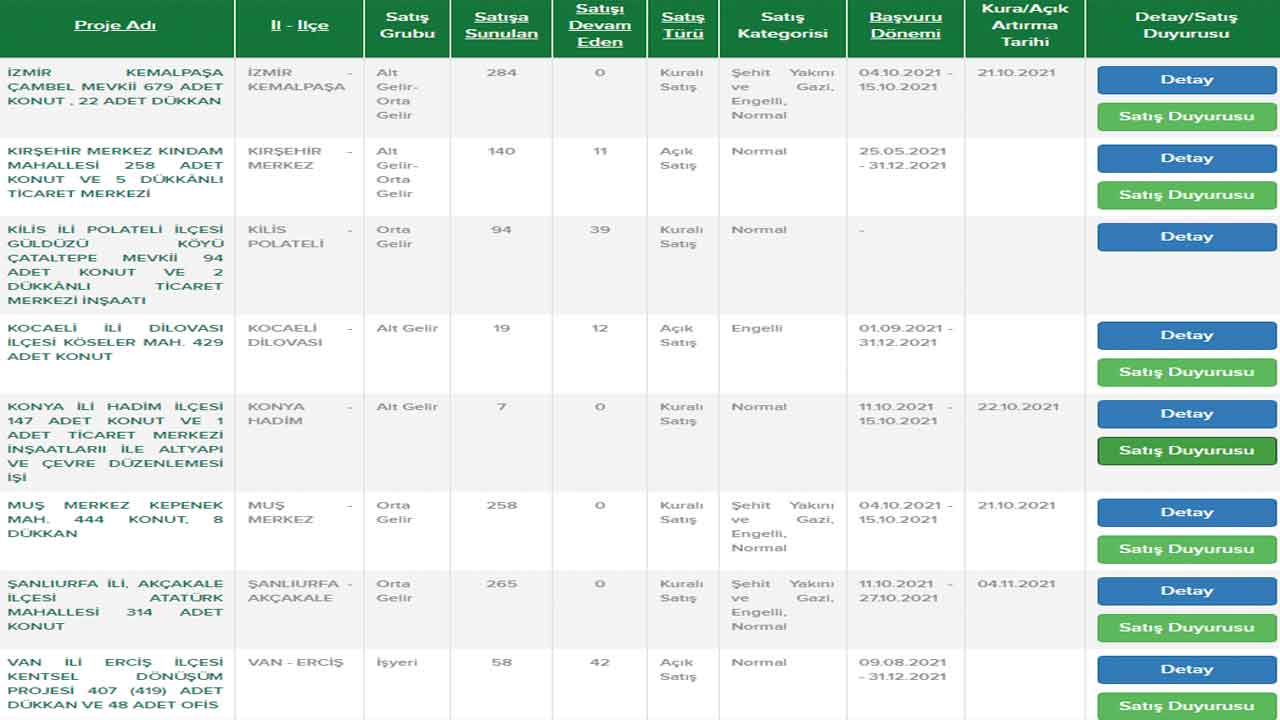Open Satış Duyurusu for Kocaeli Dilovası project
The height and width of the screenshot is (720, 1280).
1187,372
